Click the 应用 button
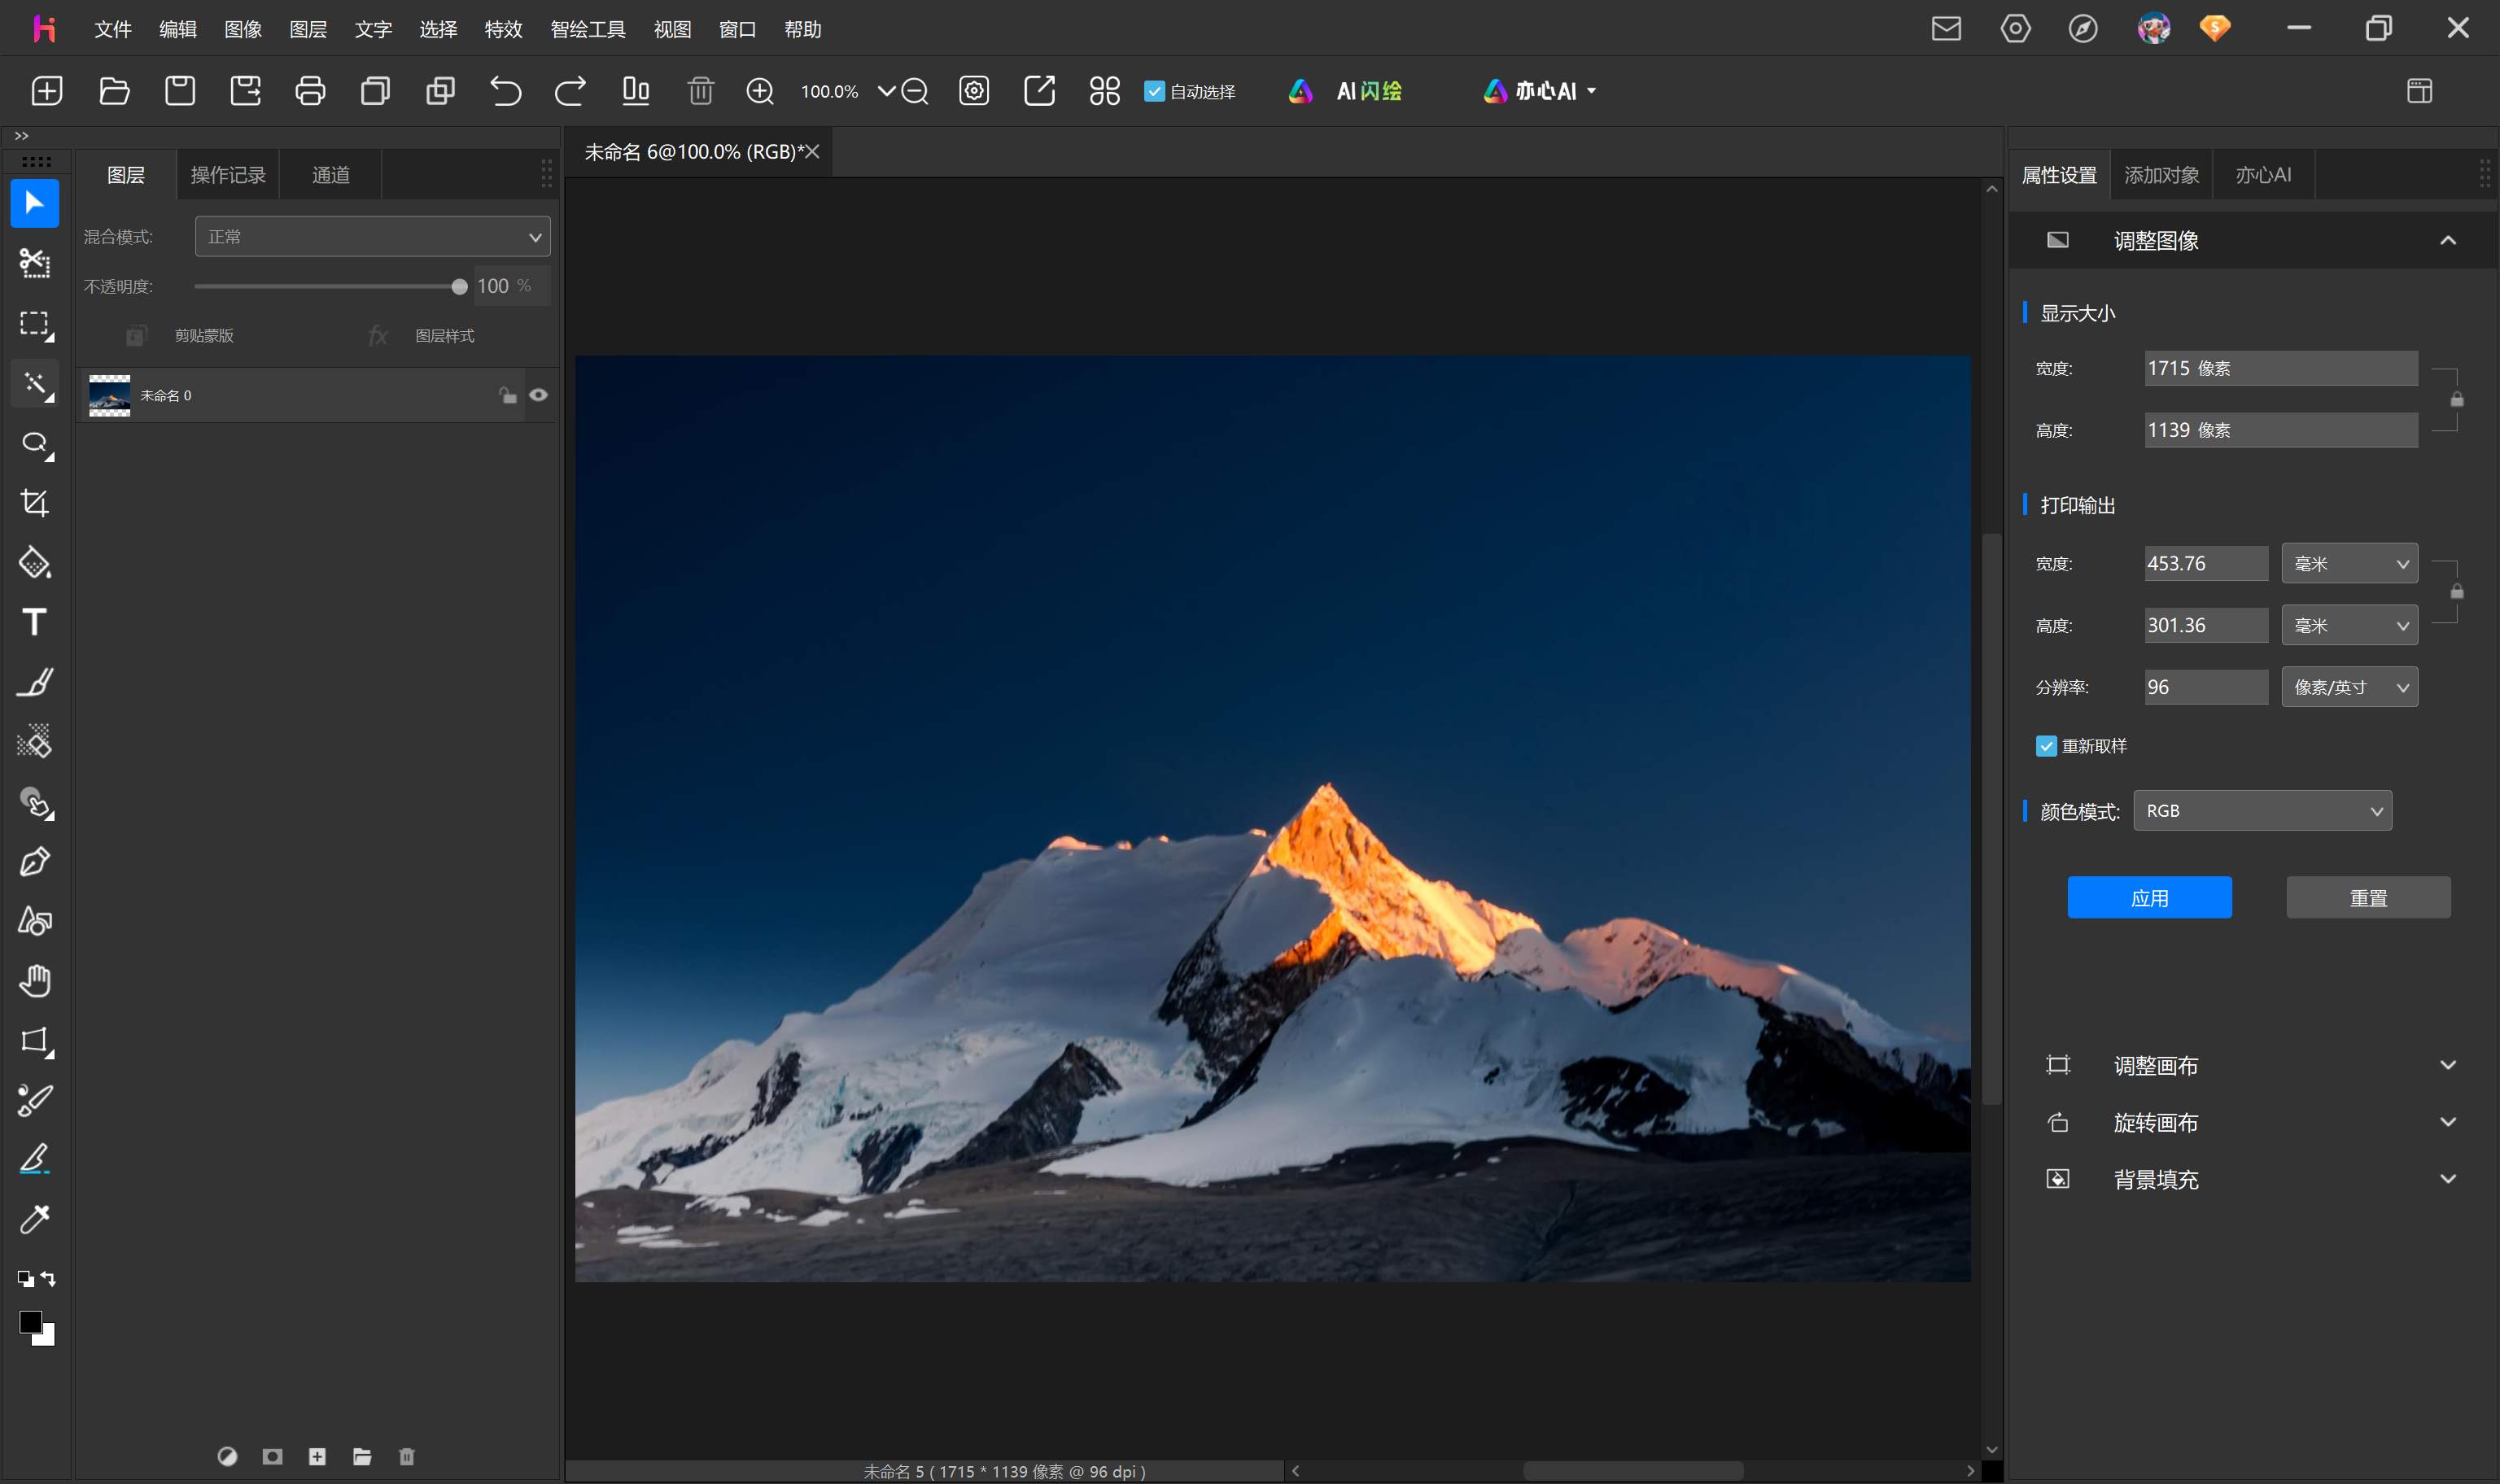Screen dimensions: 2500x1484 click(2149, 898)
